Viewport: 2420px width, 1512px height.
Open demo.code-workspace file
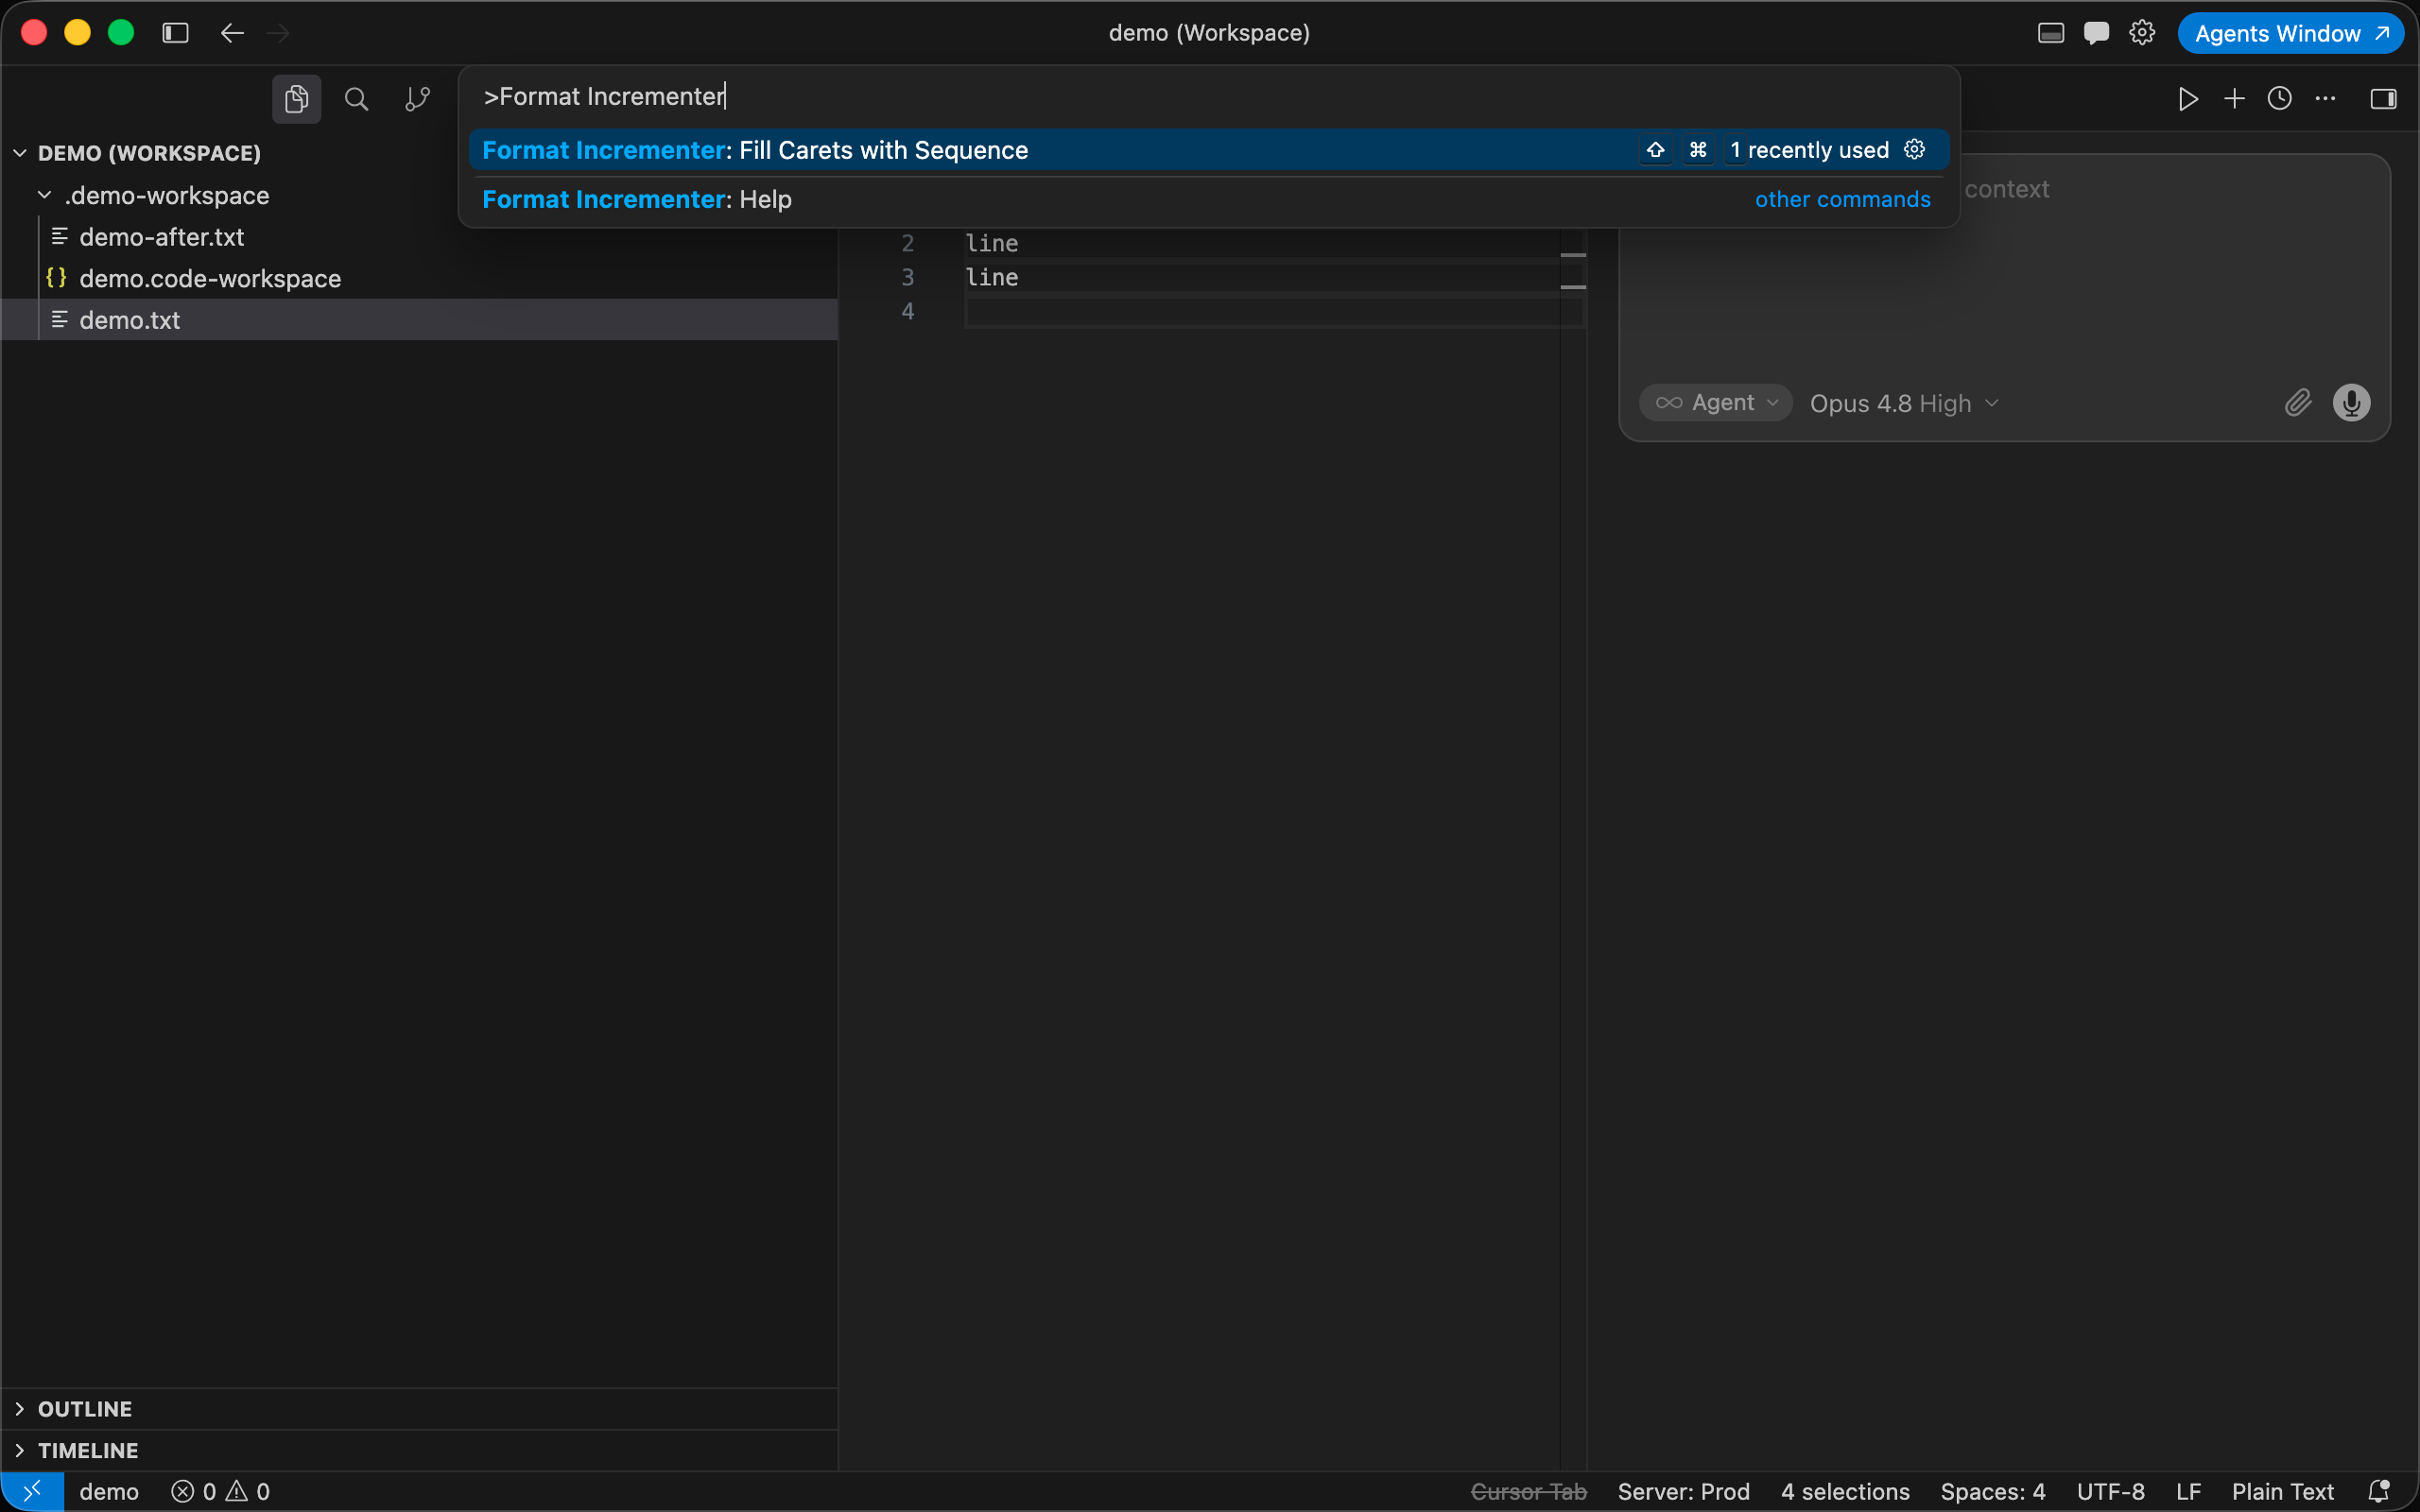210,279
